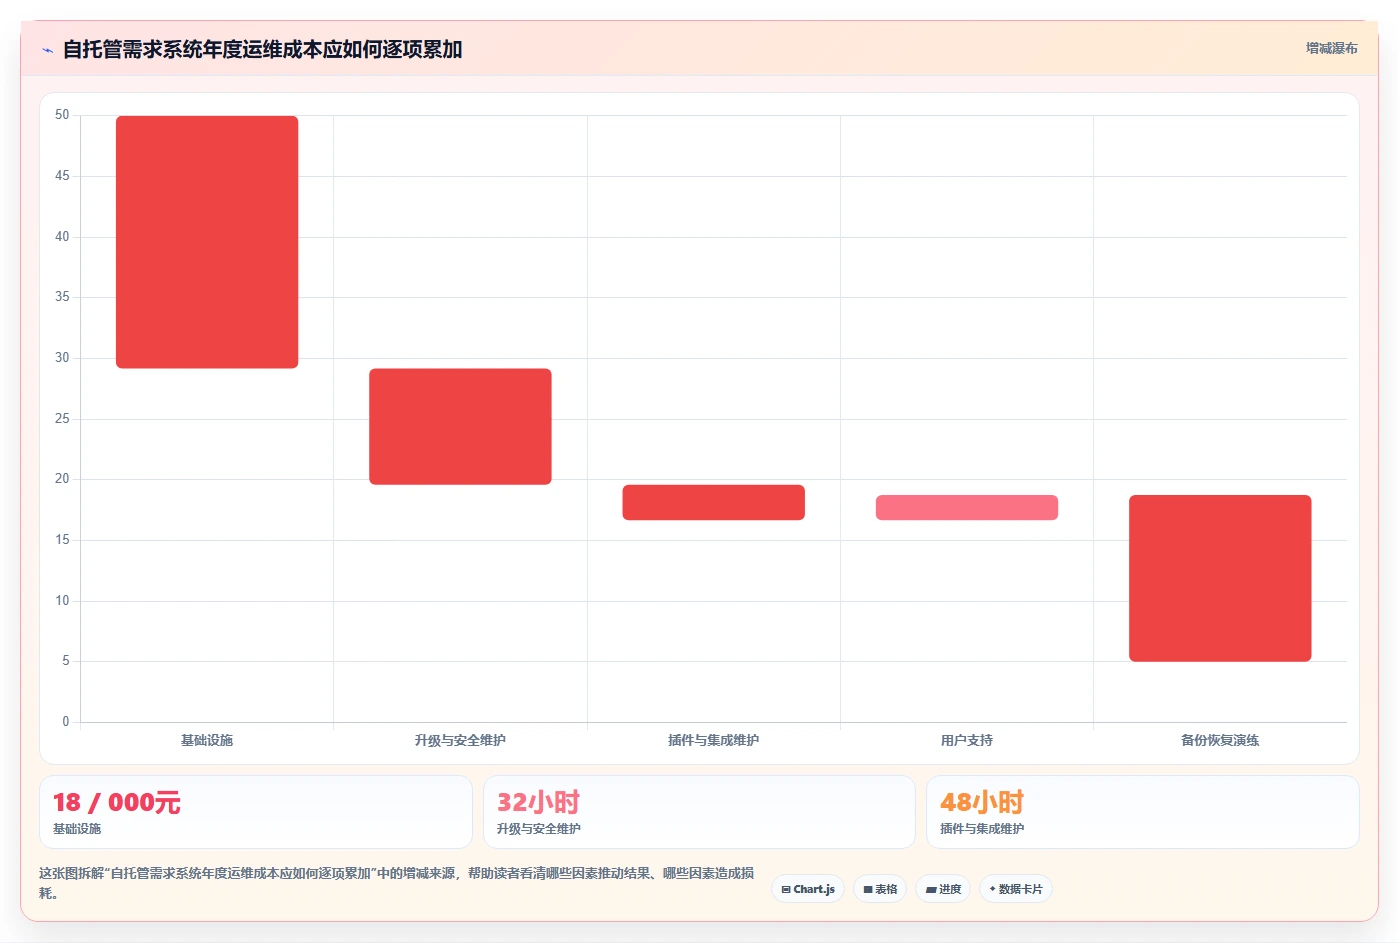This screenshot has width=1399, height=943.
Task: Click the 用户支持 x-axis label
Action: (967, 740)
